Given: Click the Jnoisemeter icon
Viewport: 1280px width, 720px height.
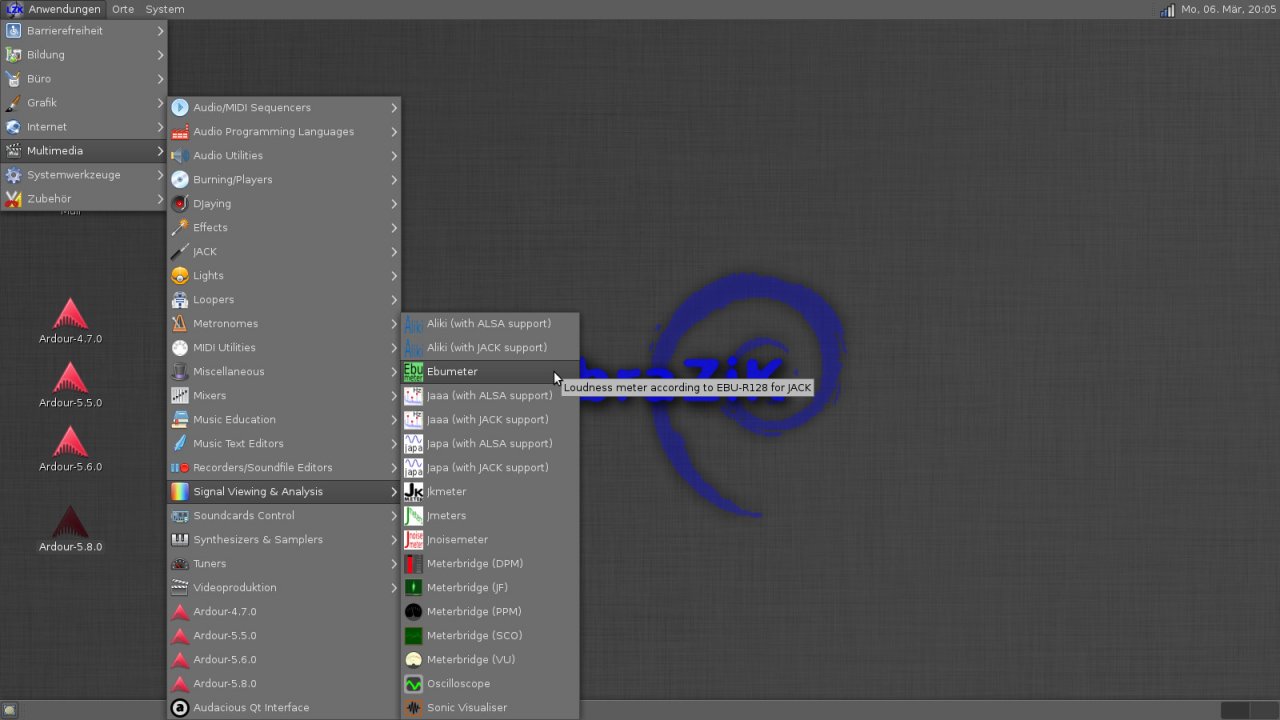Looking at the screenshot, I should [x=413, y=540].
